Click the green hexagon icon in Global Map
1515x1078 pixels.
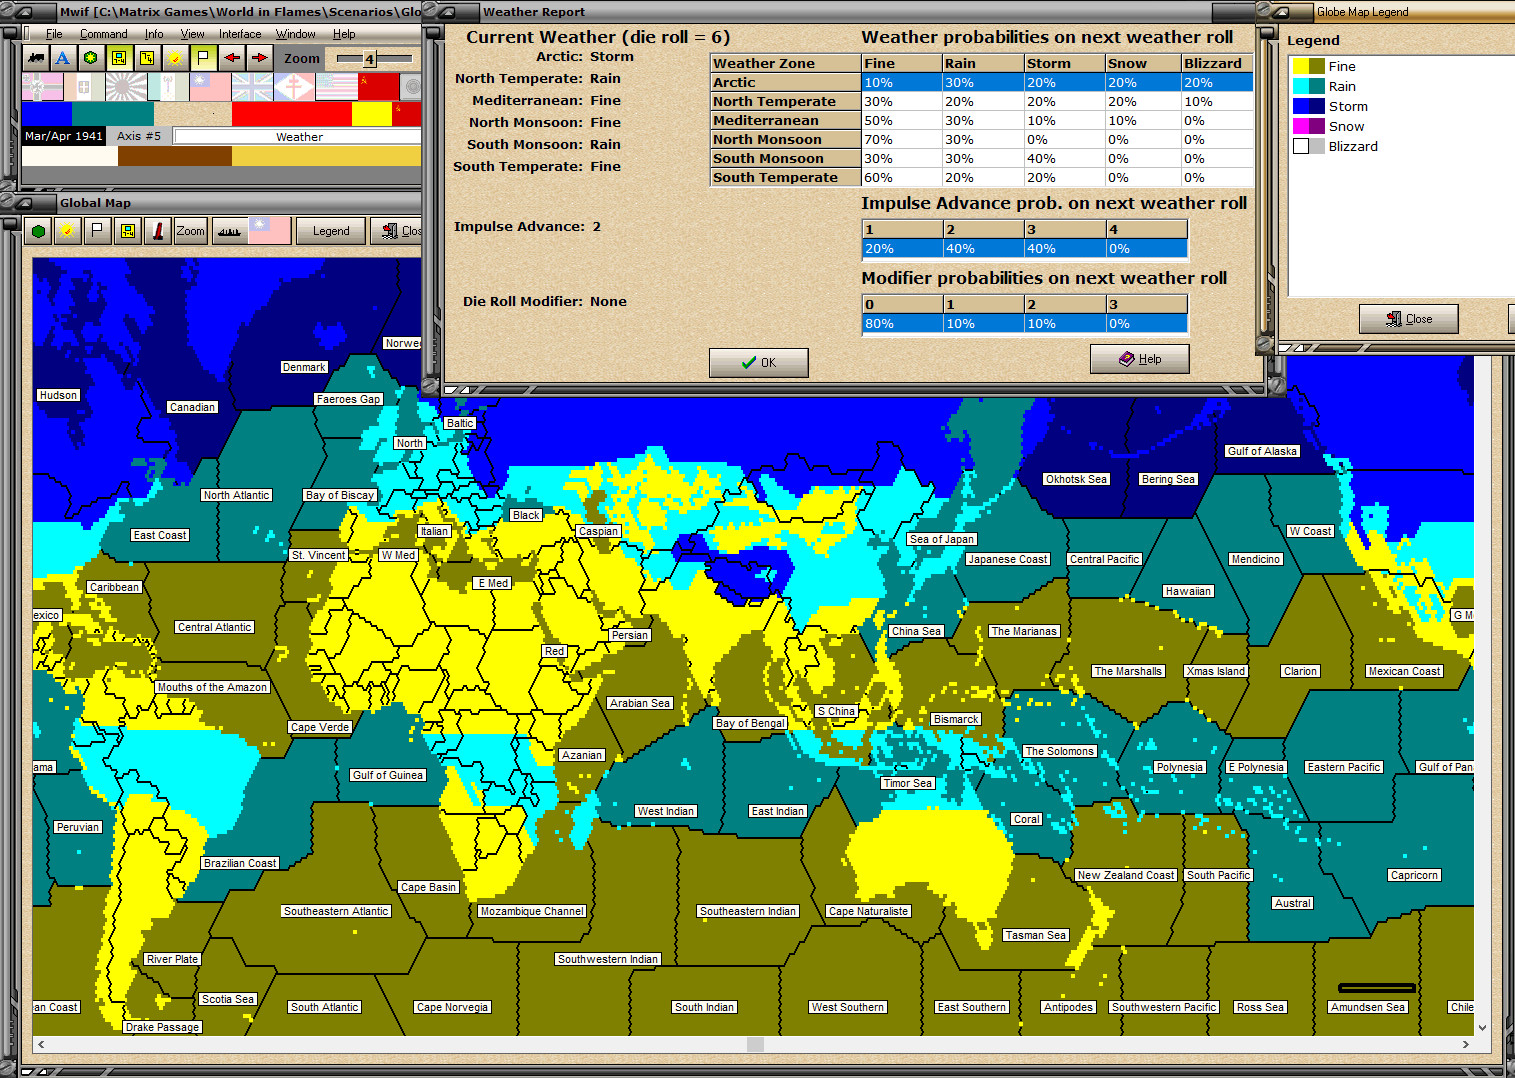38,231
